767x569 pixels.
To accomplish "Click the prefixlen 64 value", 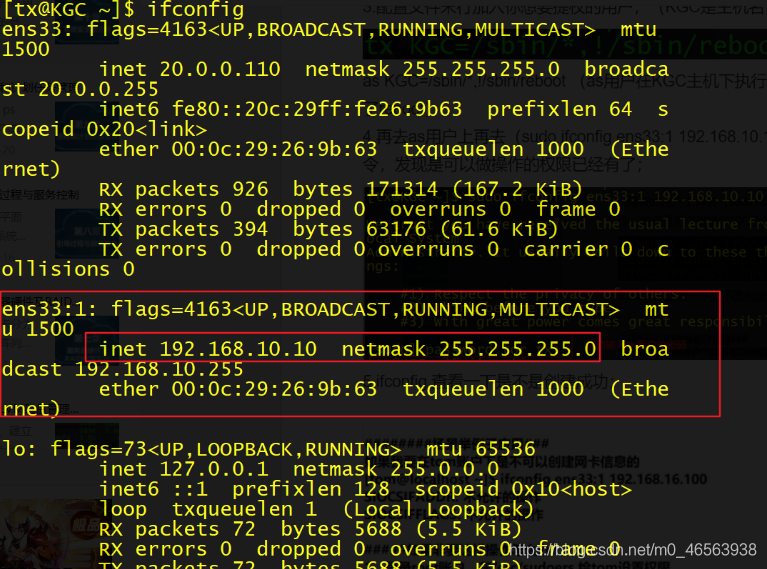I will tap(559, 109).
